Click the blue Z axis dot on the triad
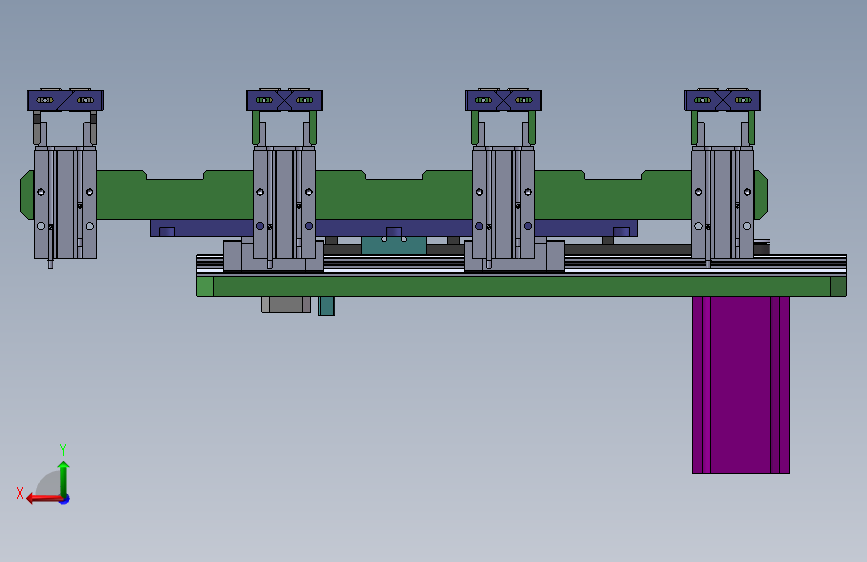This screenshot has height=562, width=867. pyautogui.click(x=65, y=499)
